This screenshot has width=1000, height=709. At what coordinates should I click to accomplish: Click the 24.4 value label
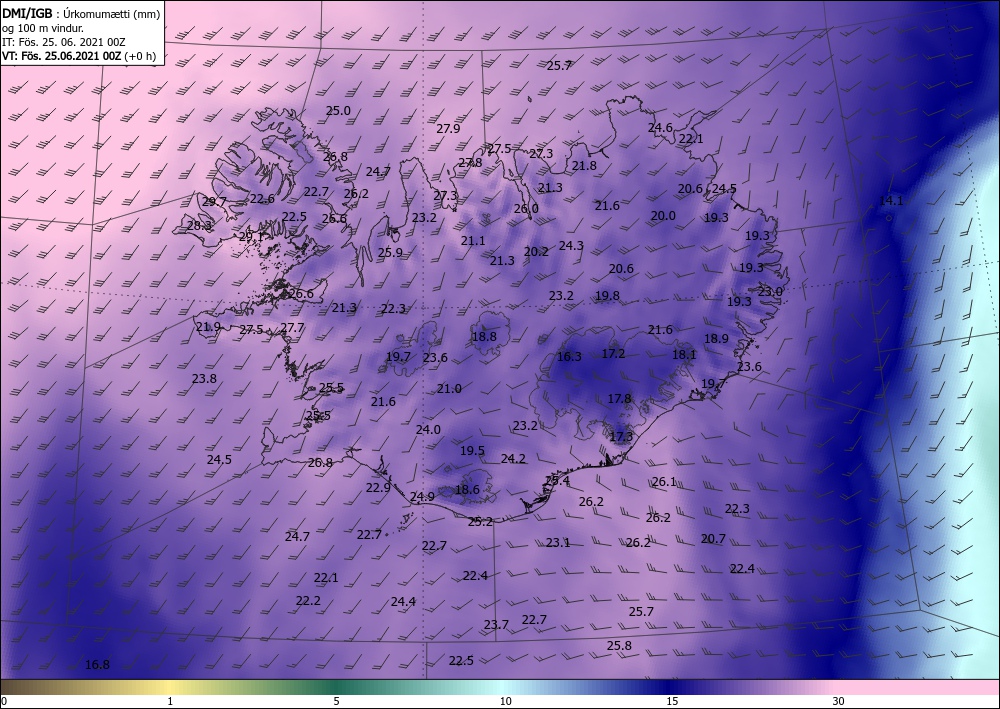pos(403,601)
